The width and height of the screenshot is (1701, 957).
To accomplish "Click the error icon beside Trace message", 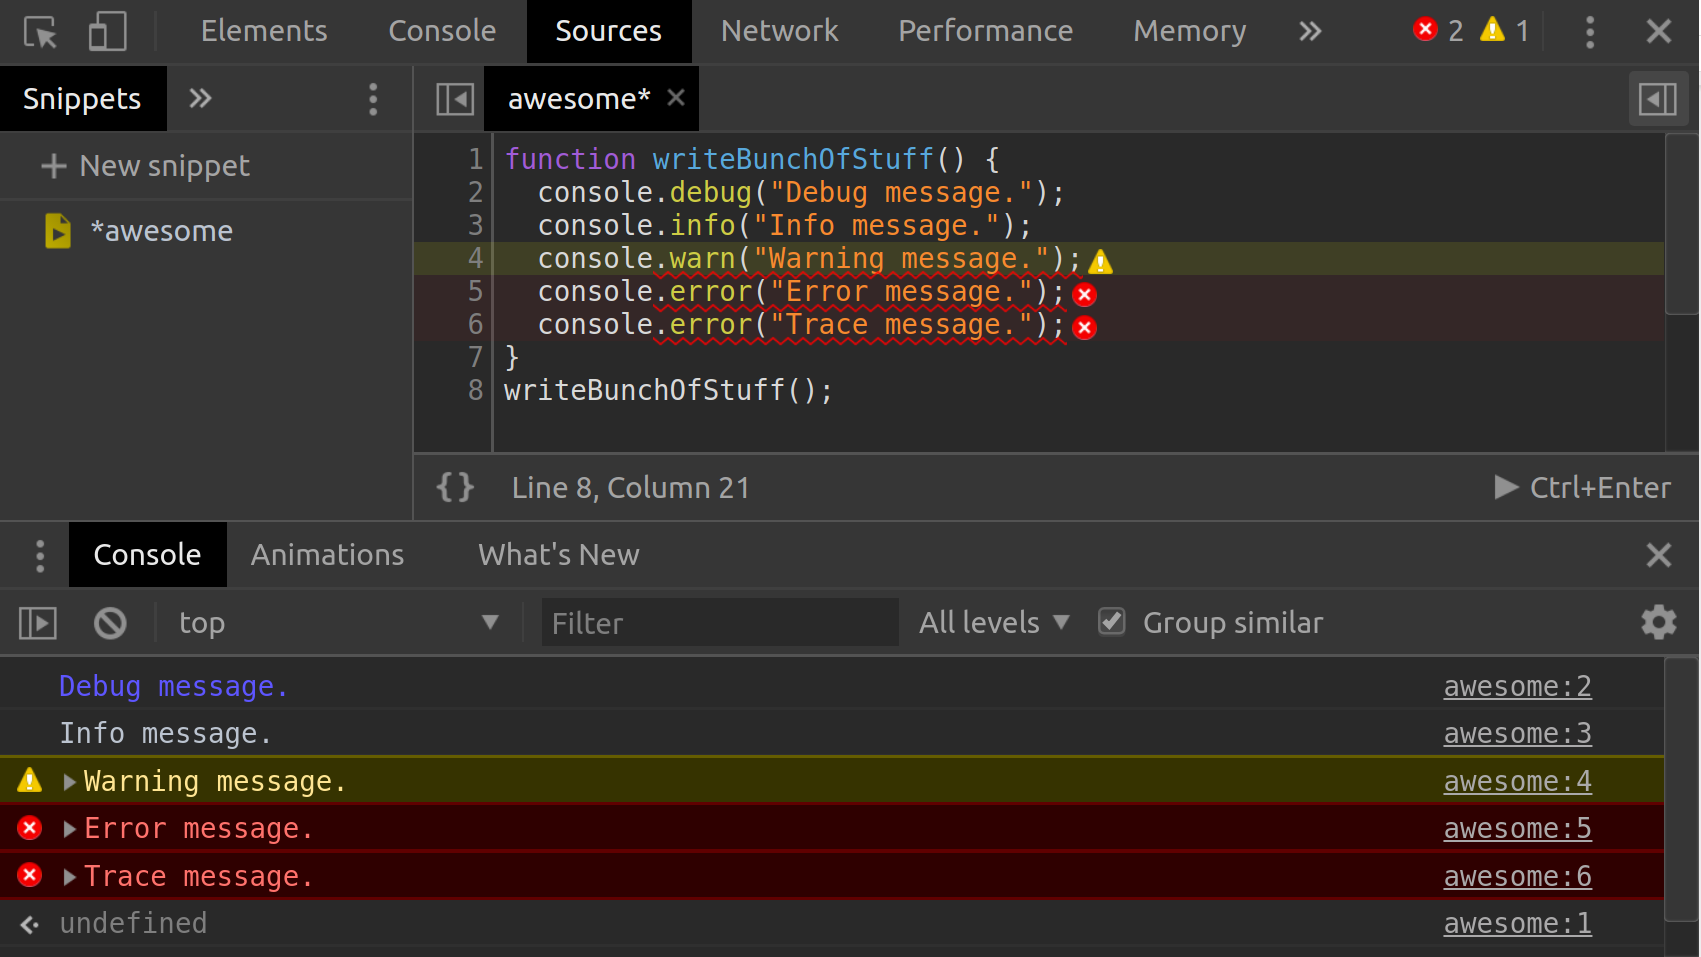I will click(x=30, y=875).
